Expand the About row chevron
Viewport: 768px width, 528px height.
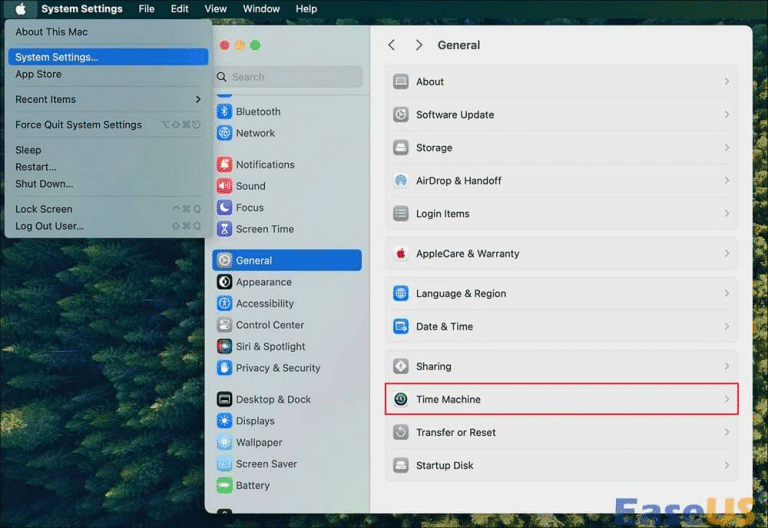coord(726,82)
